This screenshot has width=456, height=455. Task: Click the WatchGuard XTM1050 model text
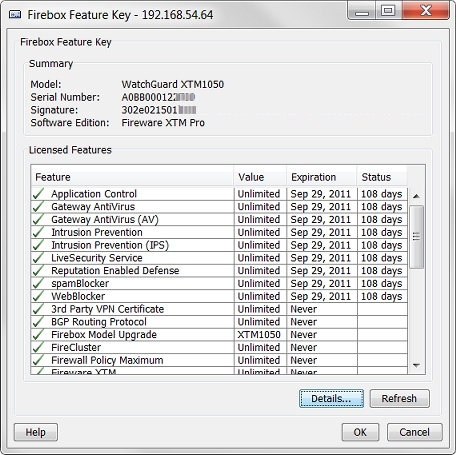[173, 84]
